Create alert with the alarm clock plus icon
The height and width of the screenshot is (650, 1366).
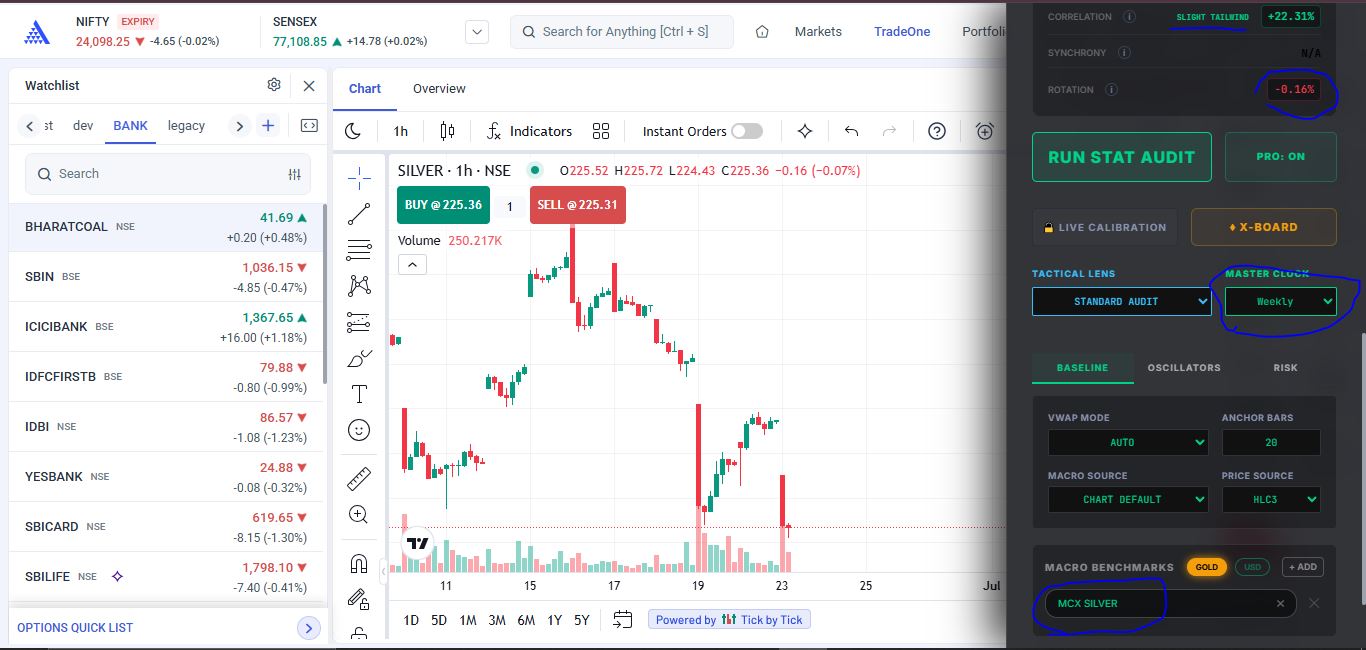click(985, 131)
